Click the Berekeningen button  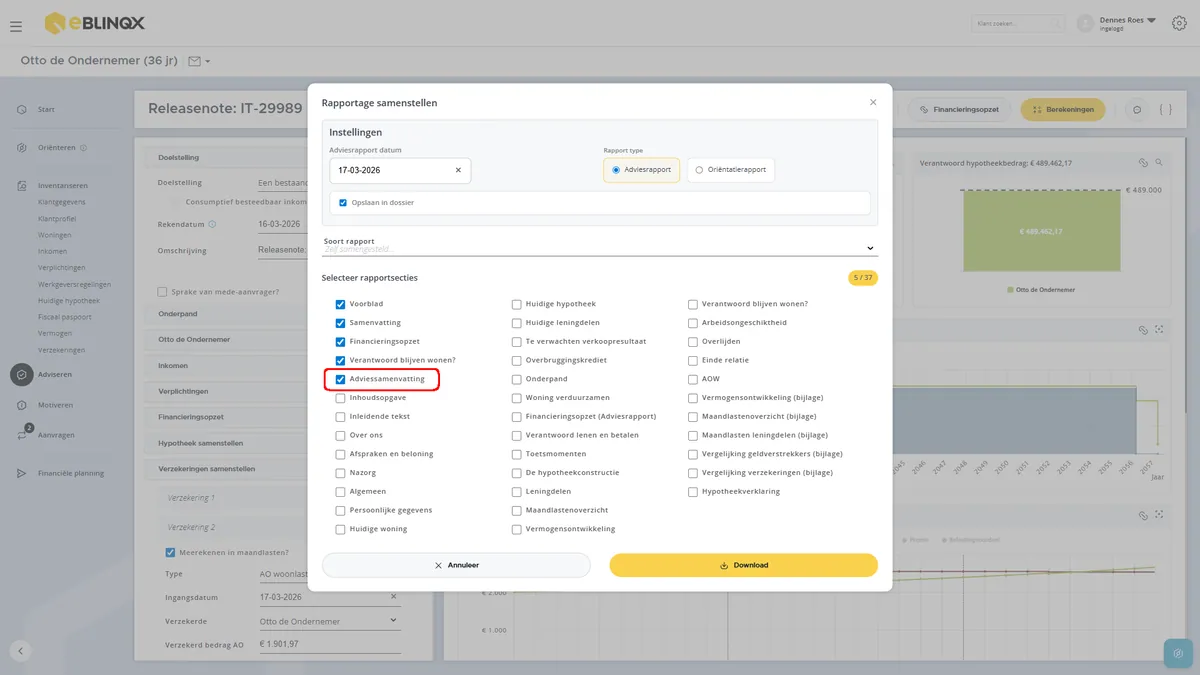pyautogui.click(x=1063, y=109)
